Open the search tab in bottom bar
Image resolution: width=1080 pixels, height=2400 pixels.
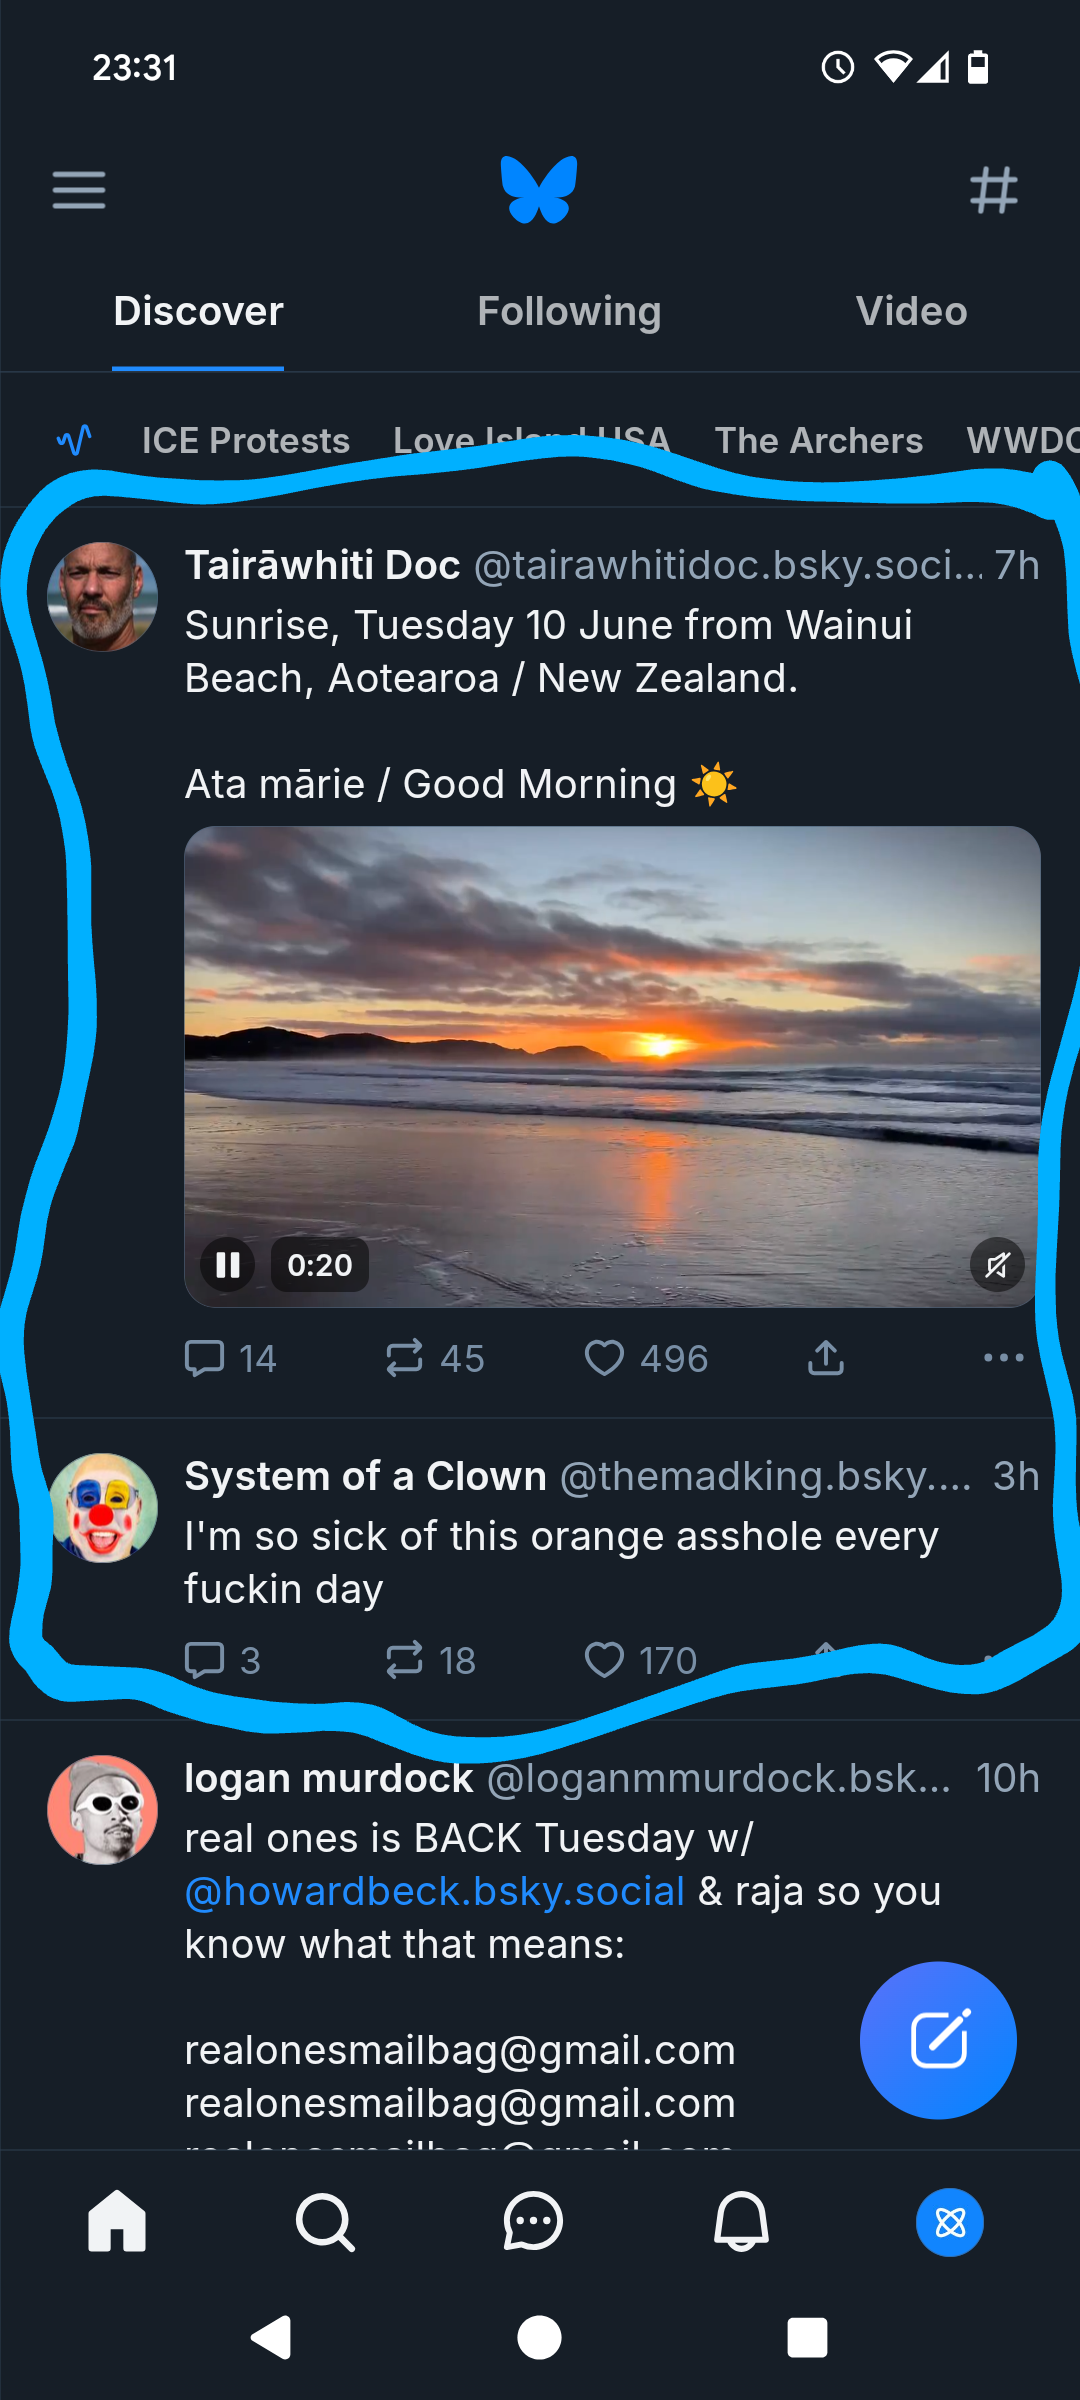[325, 2223]
